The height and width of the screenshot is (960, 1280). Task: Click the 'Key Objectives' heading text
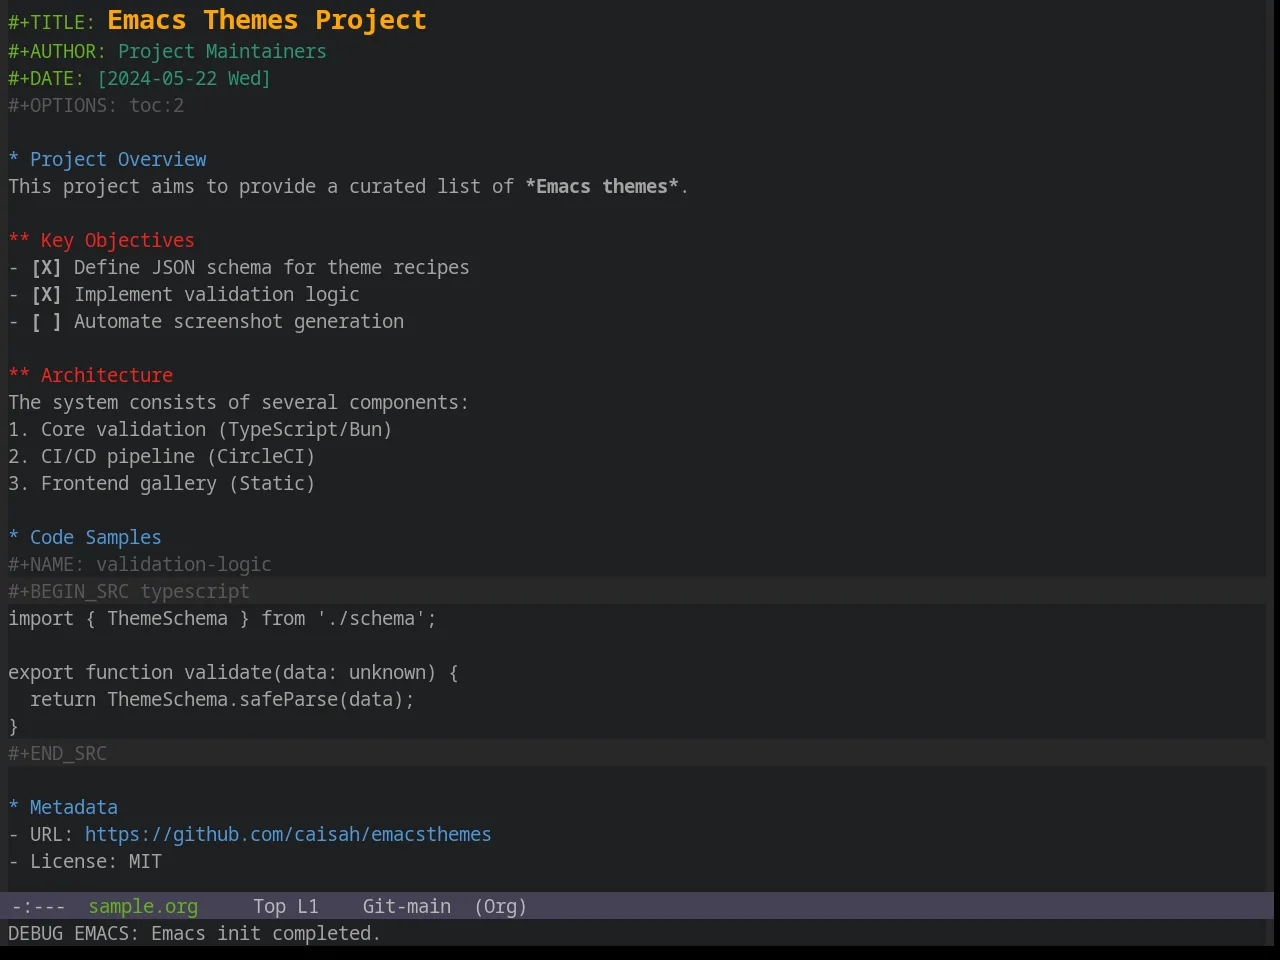point(118,241)
